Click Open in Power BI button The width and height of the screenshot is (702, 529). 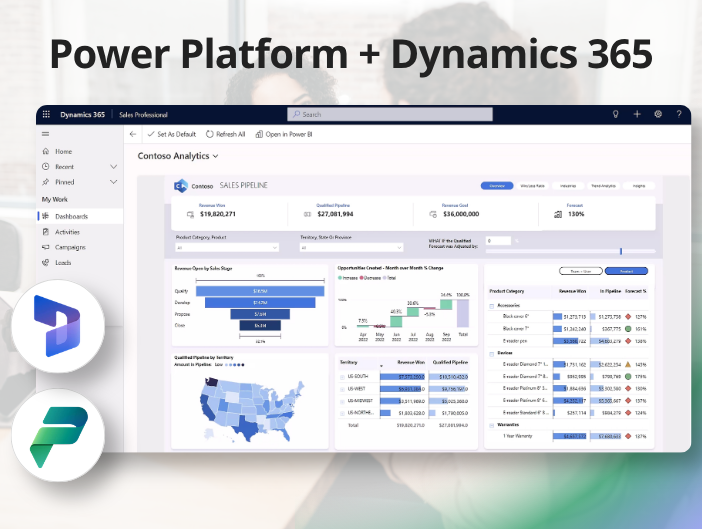tap(284, 134)
